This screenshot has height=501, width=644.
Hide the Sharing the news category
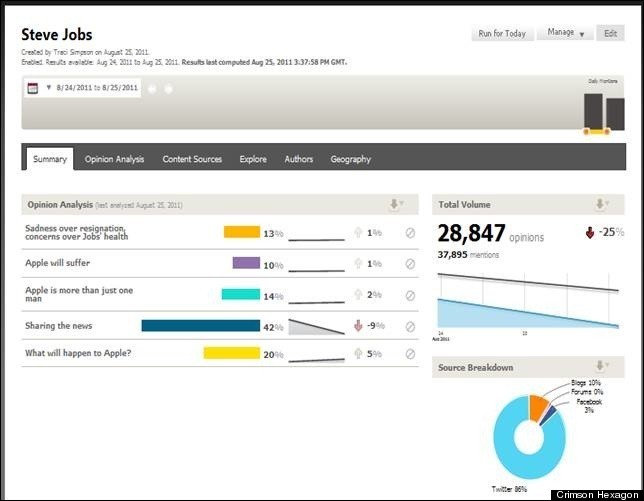410,326
